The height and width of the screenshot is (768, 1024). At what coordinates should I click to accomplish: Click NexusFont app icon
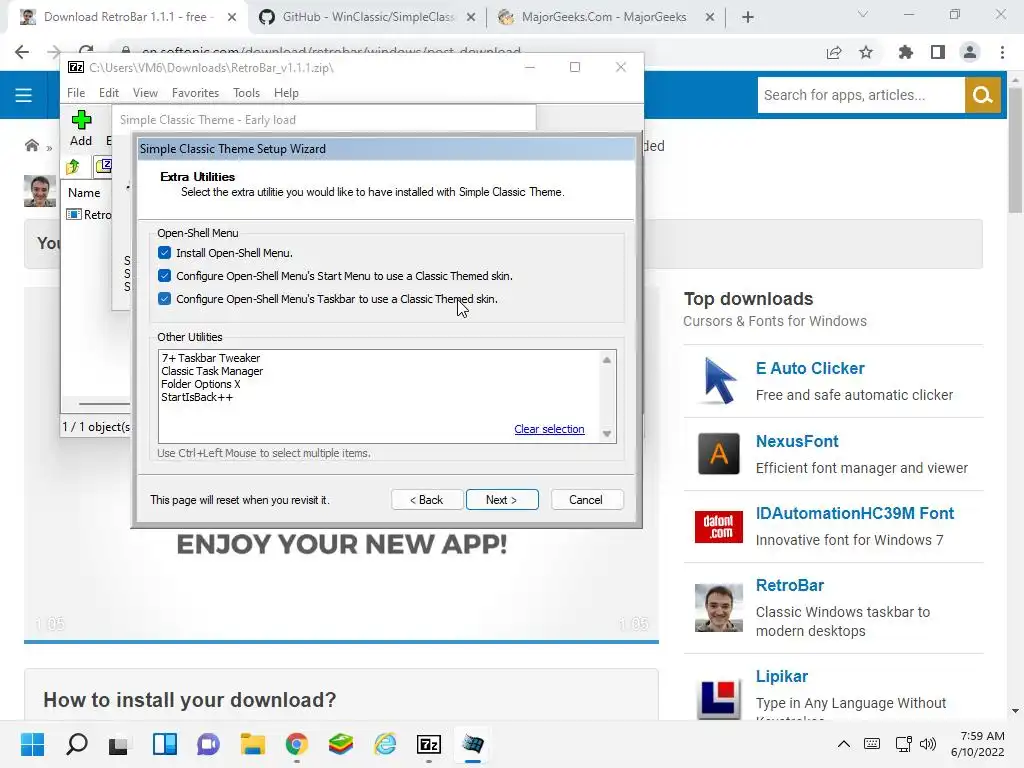[718, 453]
